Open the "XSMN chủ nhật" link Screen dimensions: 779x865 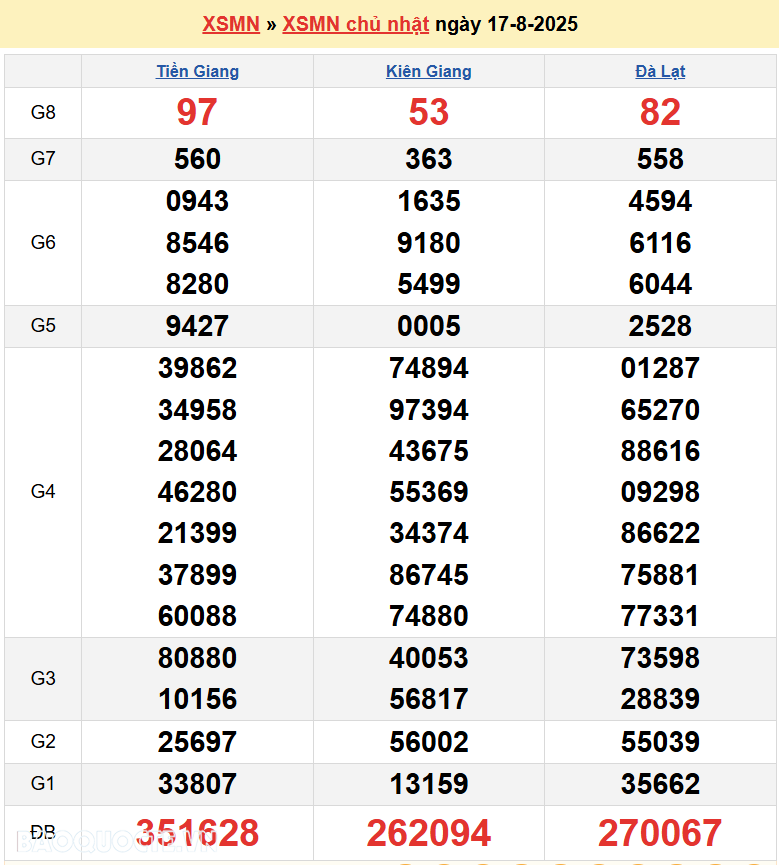tap(355, 24)
